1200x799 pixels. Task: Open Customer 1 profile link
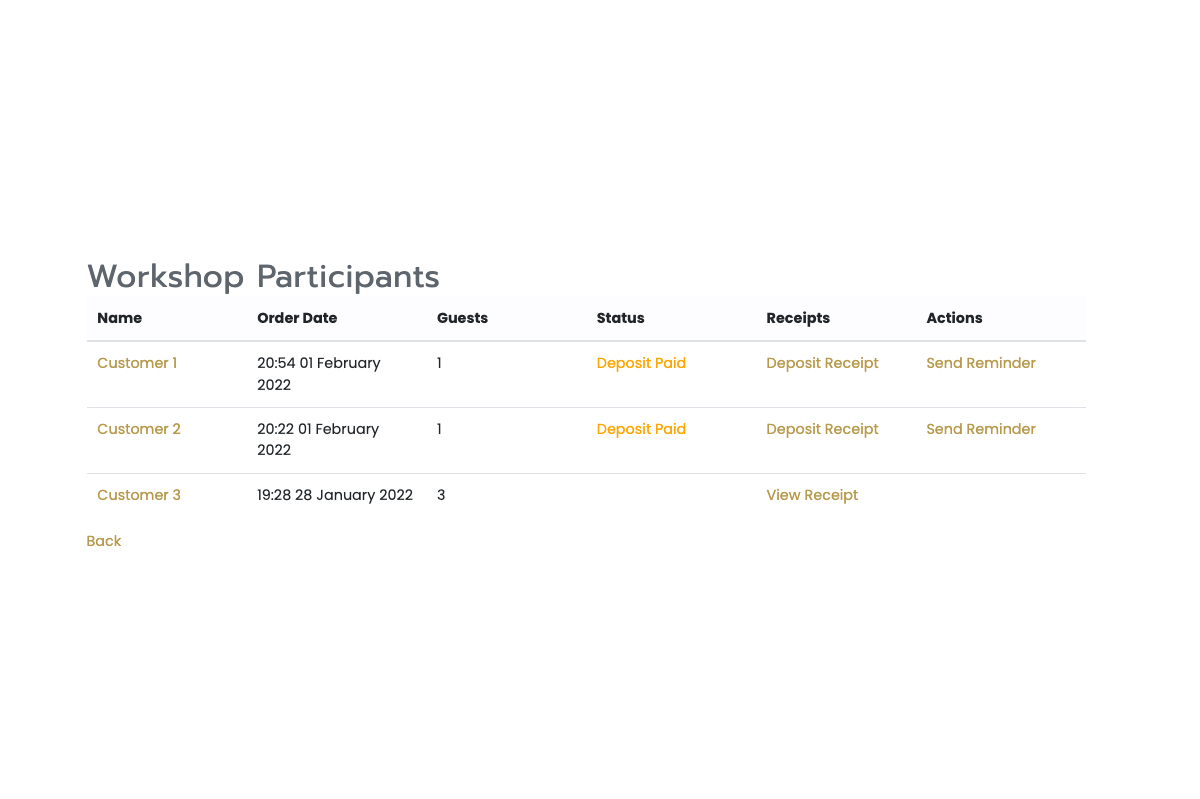[x=137, y=363]
